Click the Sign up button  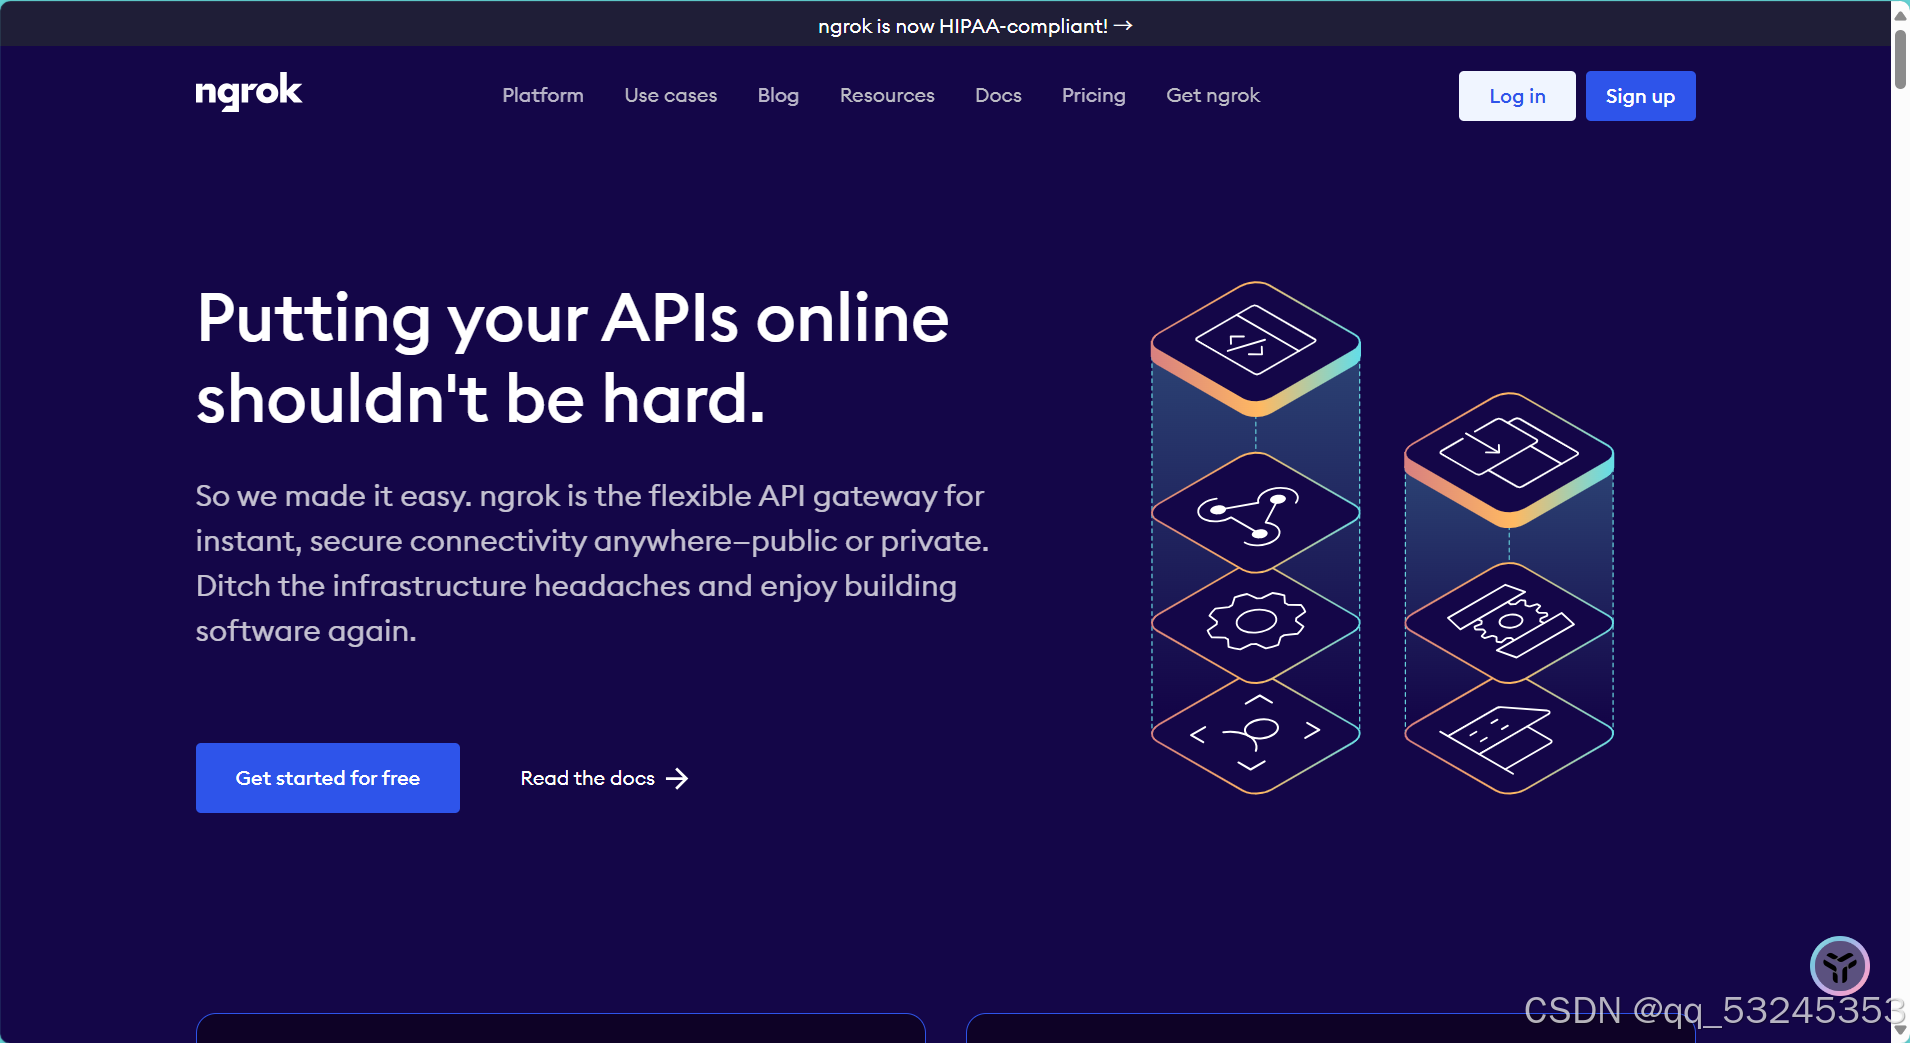[x=1640, y=96]
